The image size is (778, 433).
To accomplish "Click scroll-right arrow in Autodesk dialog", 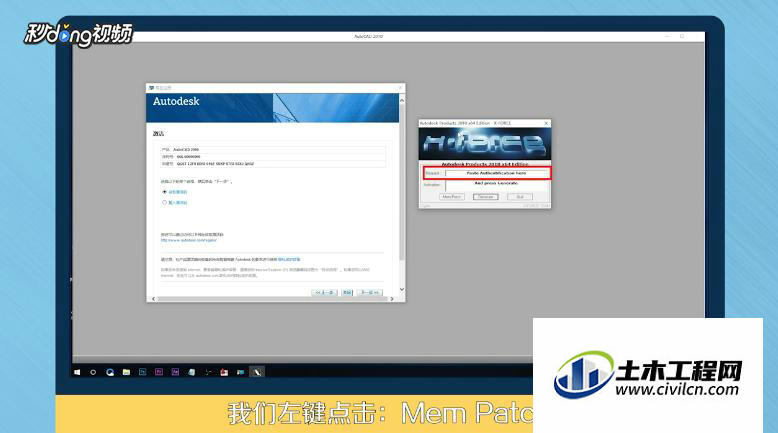I will tap(392, 299).
